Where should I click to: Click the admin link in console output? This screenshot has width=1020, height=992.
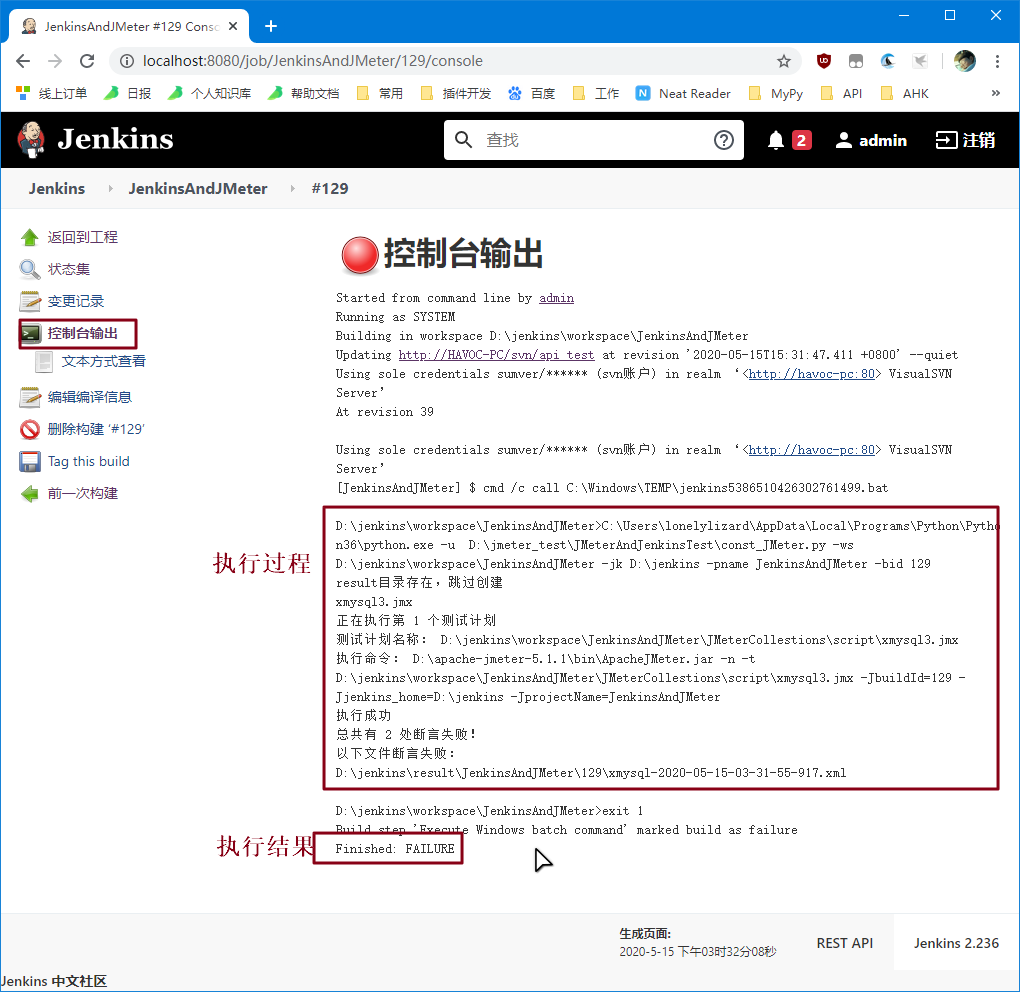coord(556,298)
